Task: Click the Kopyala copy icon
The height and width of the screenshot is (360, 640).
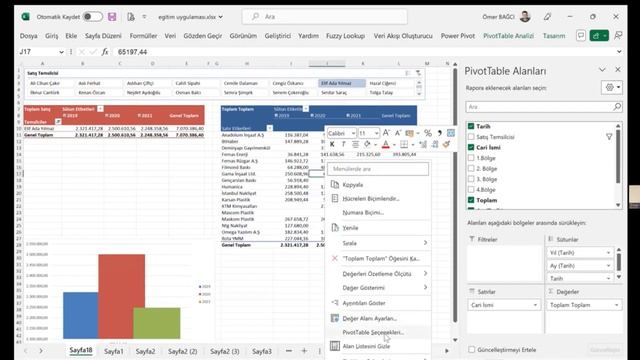Action: click(335, 184)
